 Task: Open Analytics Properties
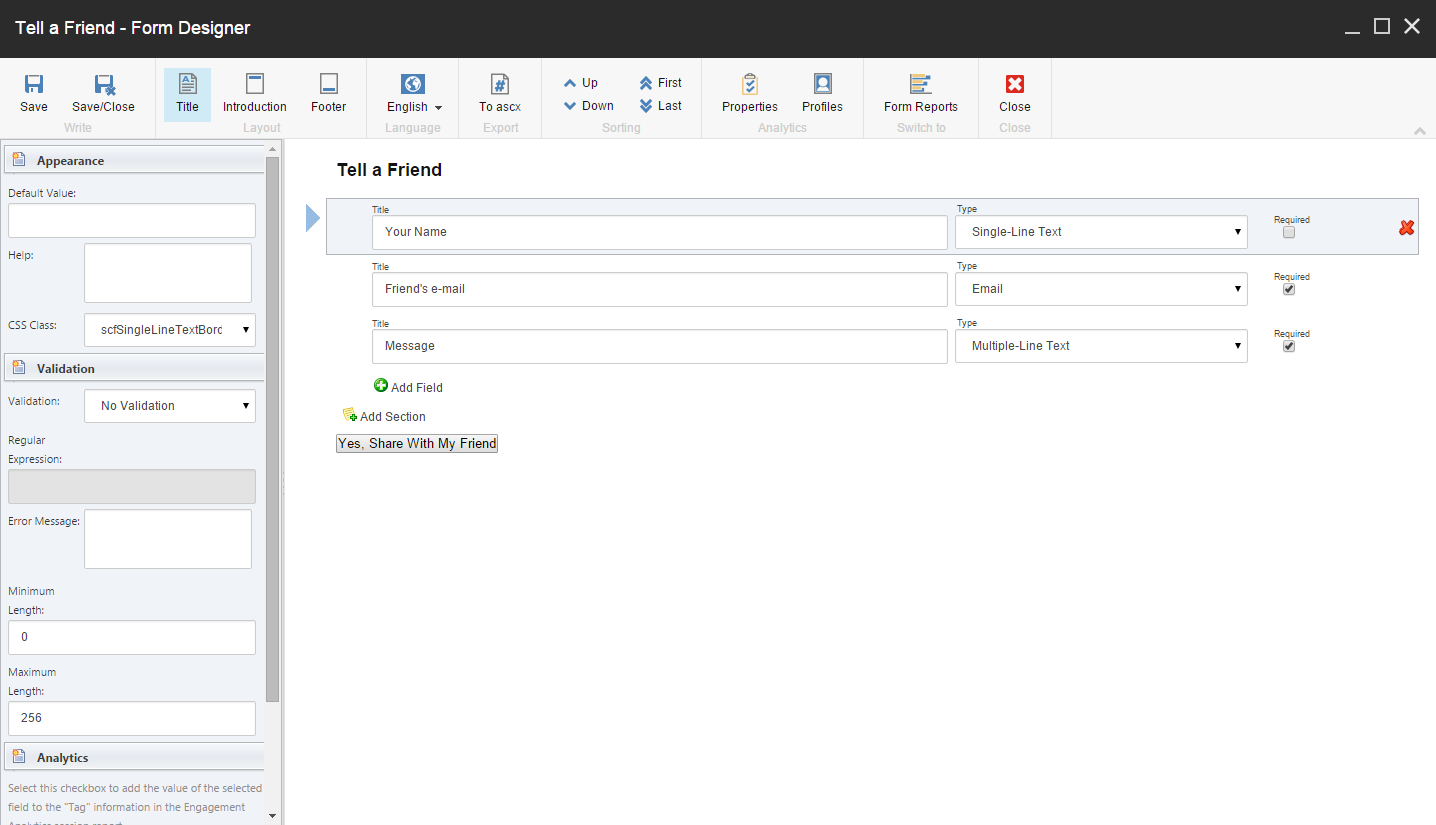(750, 94)
